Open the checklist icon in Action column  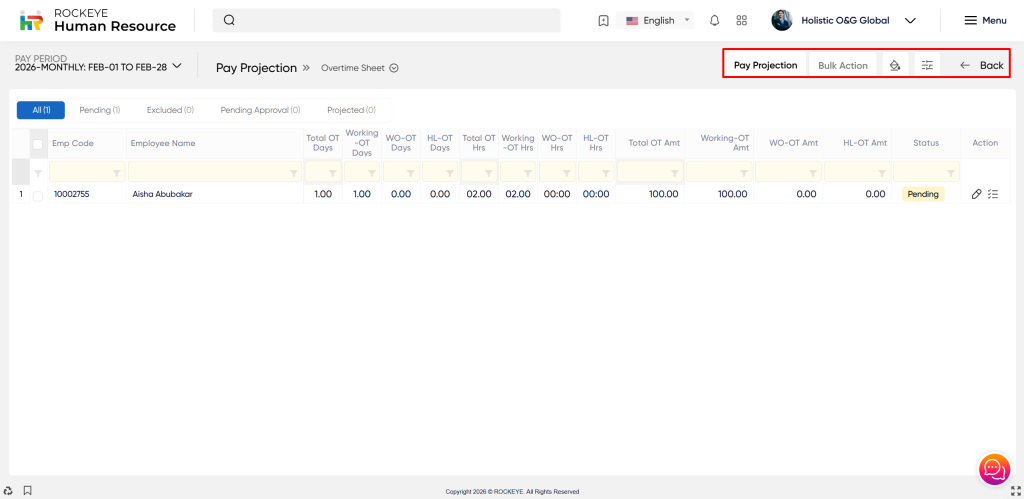tap(993, 194)
